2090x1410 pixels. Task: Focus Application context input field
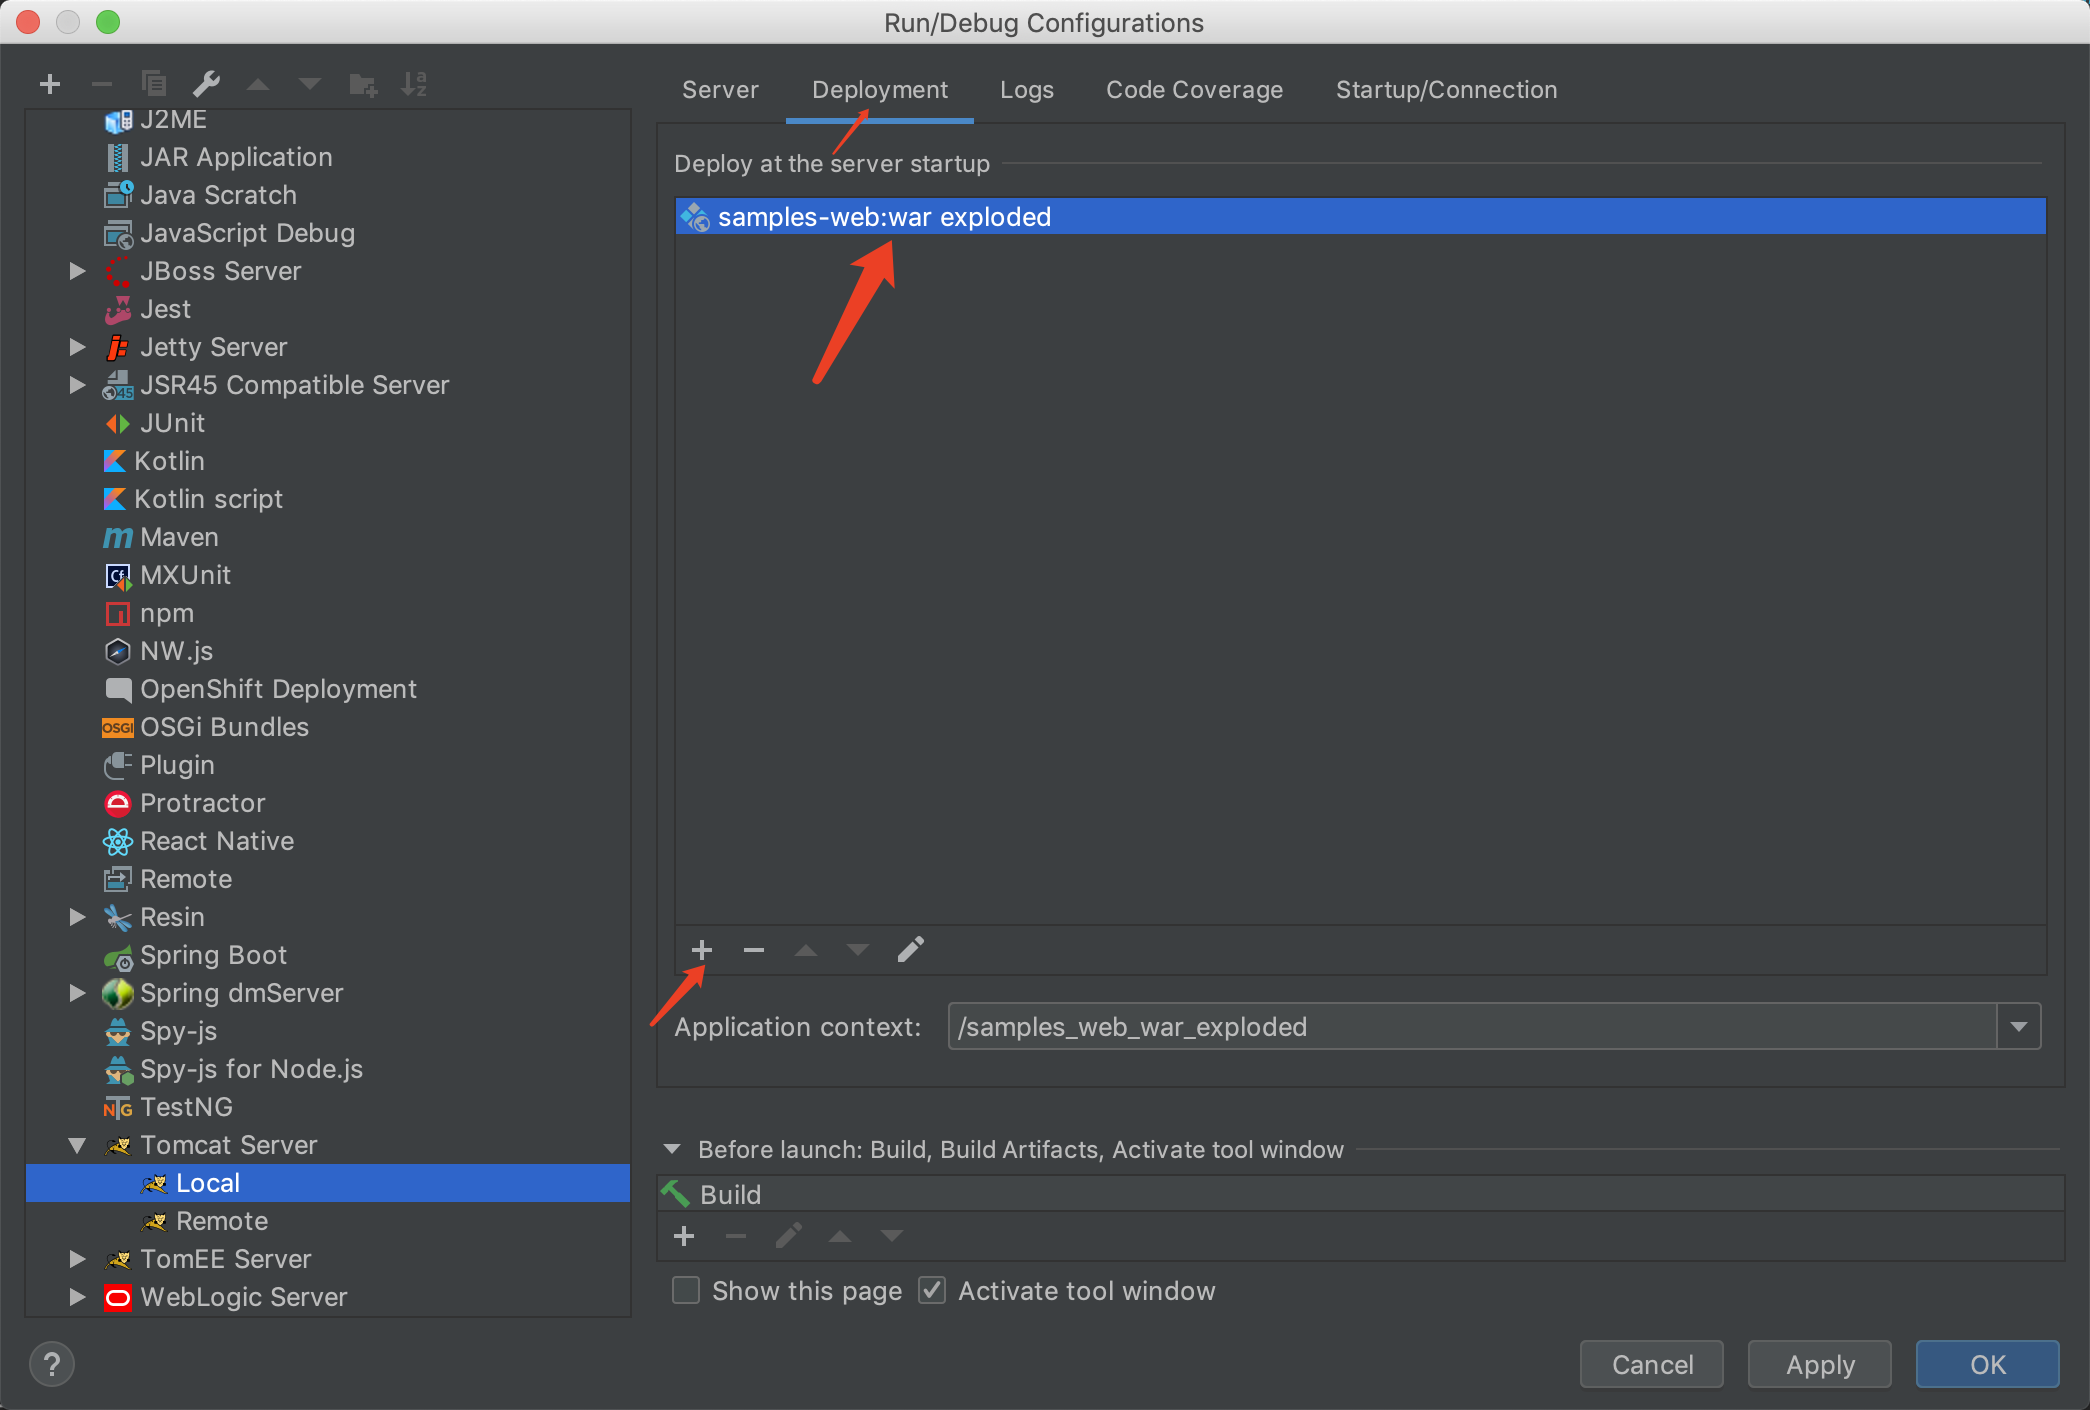(1472, 1027)
